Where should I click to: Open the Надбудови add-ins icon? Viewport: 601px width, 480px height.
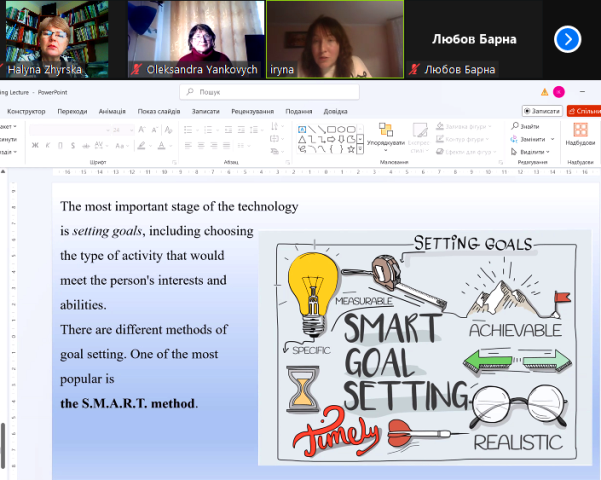[x=579, y=132]
